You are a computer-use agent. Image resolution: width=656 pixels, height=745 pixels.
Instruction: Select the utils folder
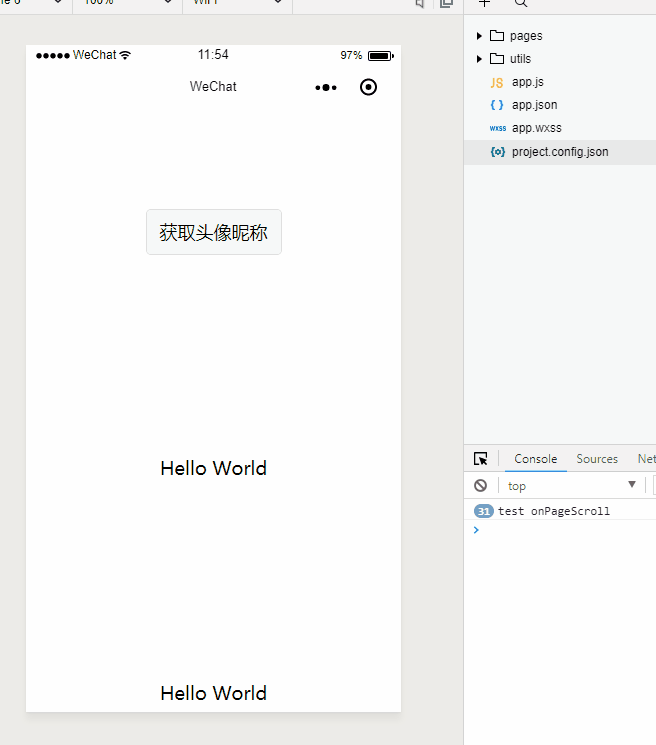pos(520,59)
